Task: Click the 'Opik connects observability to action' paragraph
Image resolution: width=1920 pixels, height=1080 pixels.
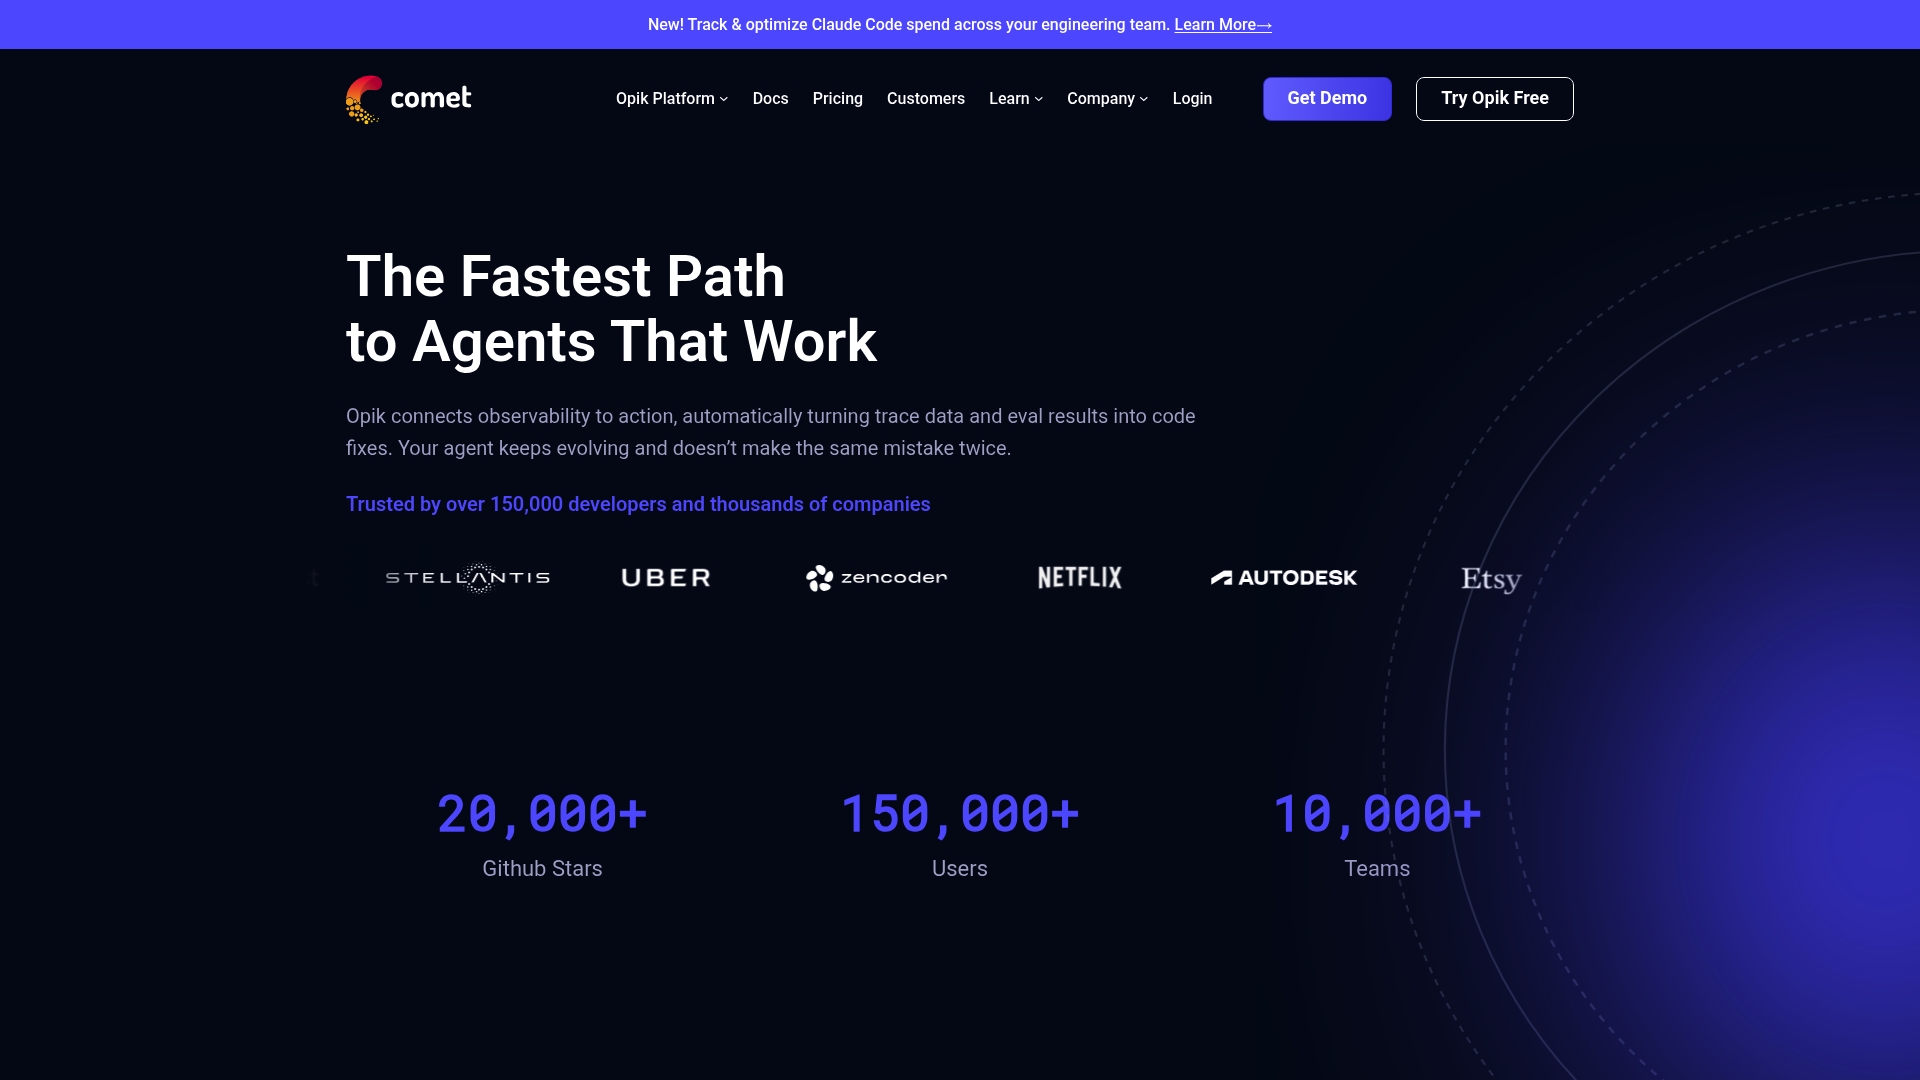Action: click(x=771, y=432)
